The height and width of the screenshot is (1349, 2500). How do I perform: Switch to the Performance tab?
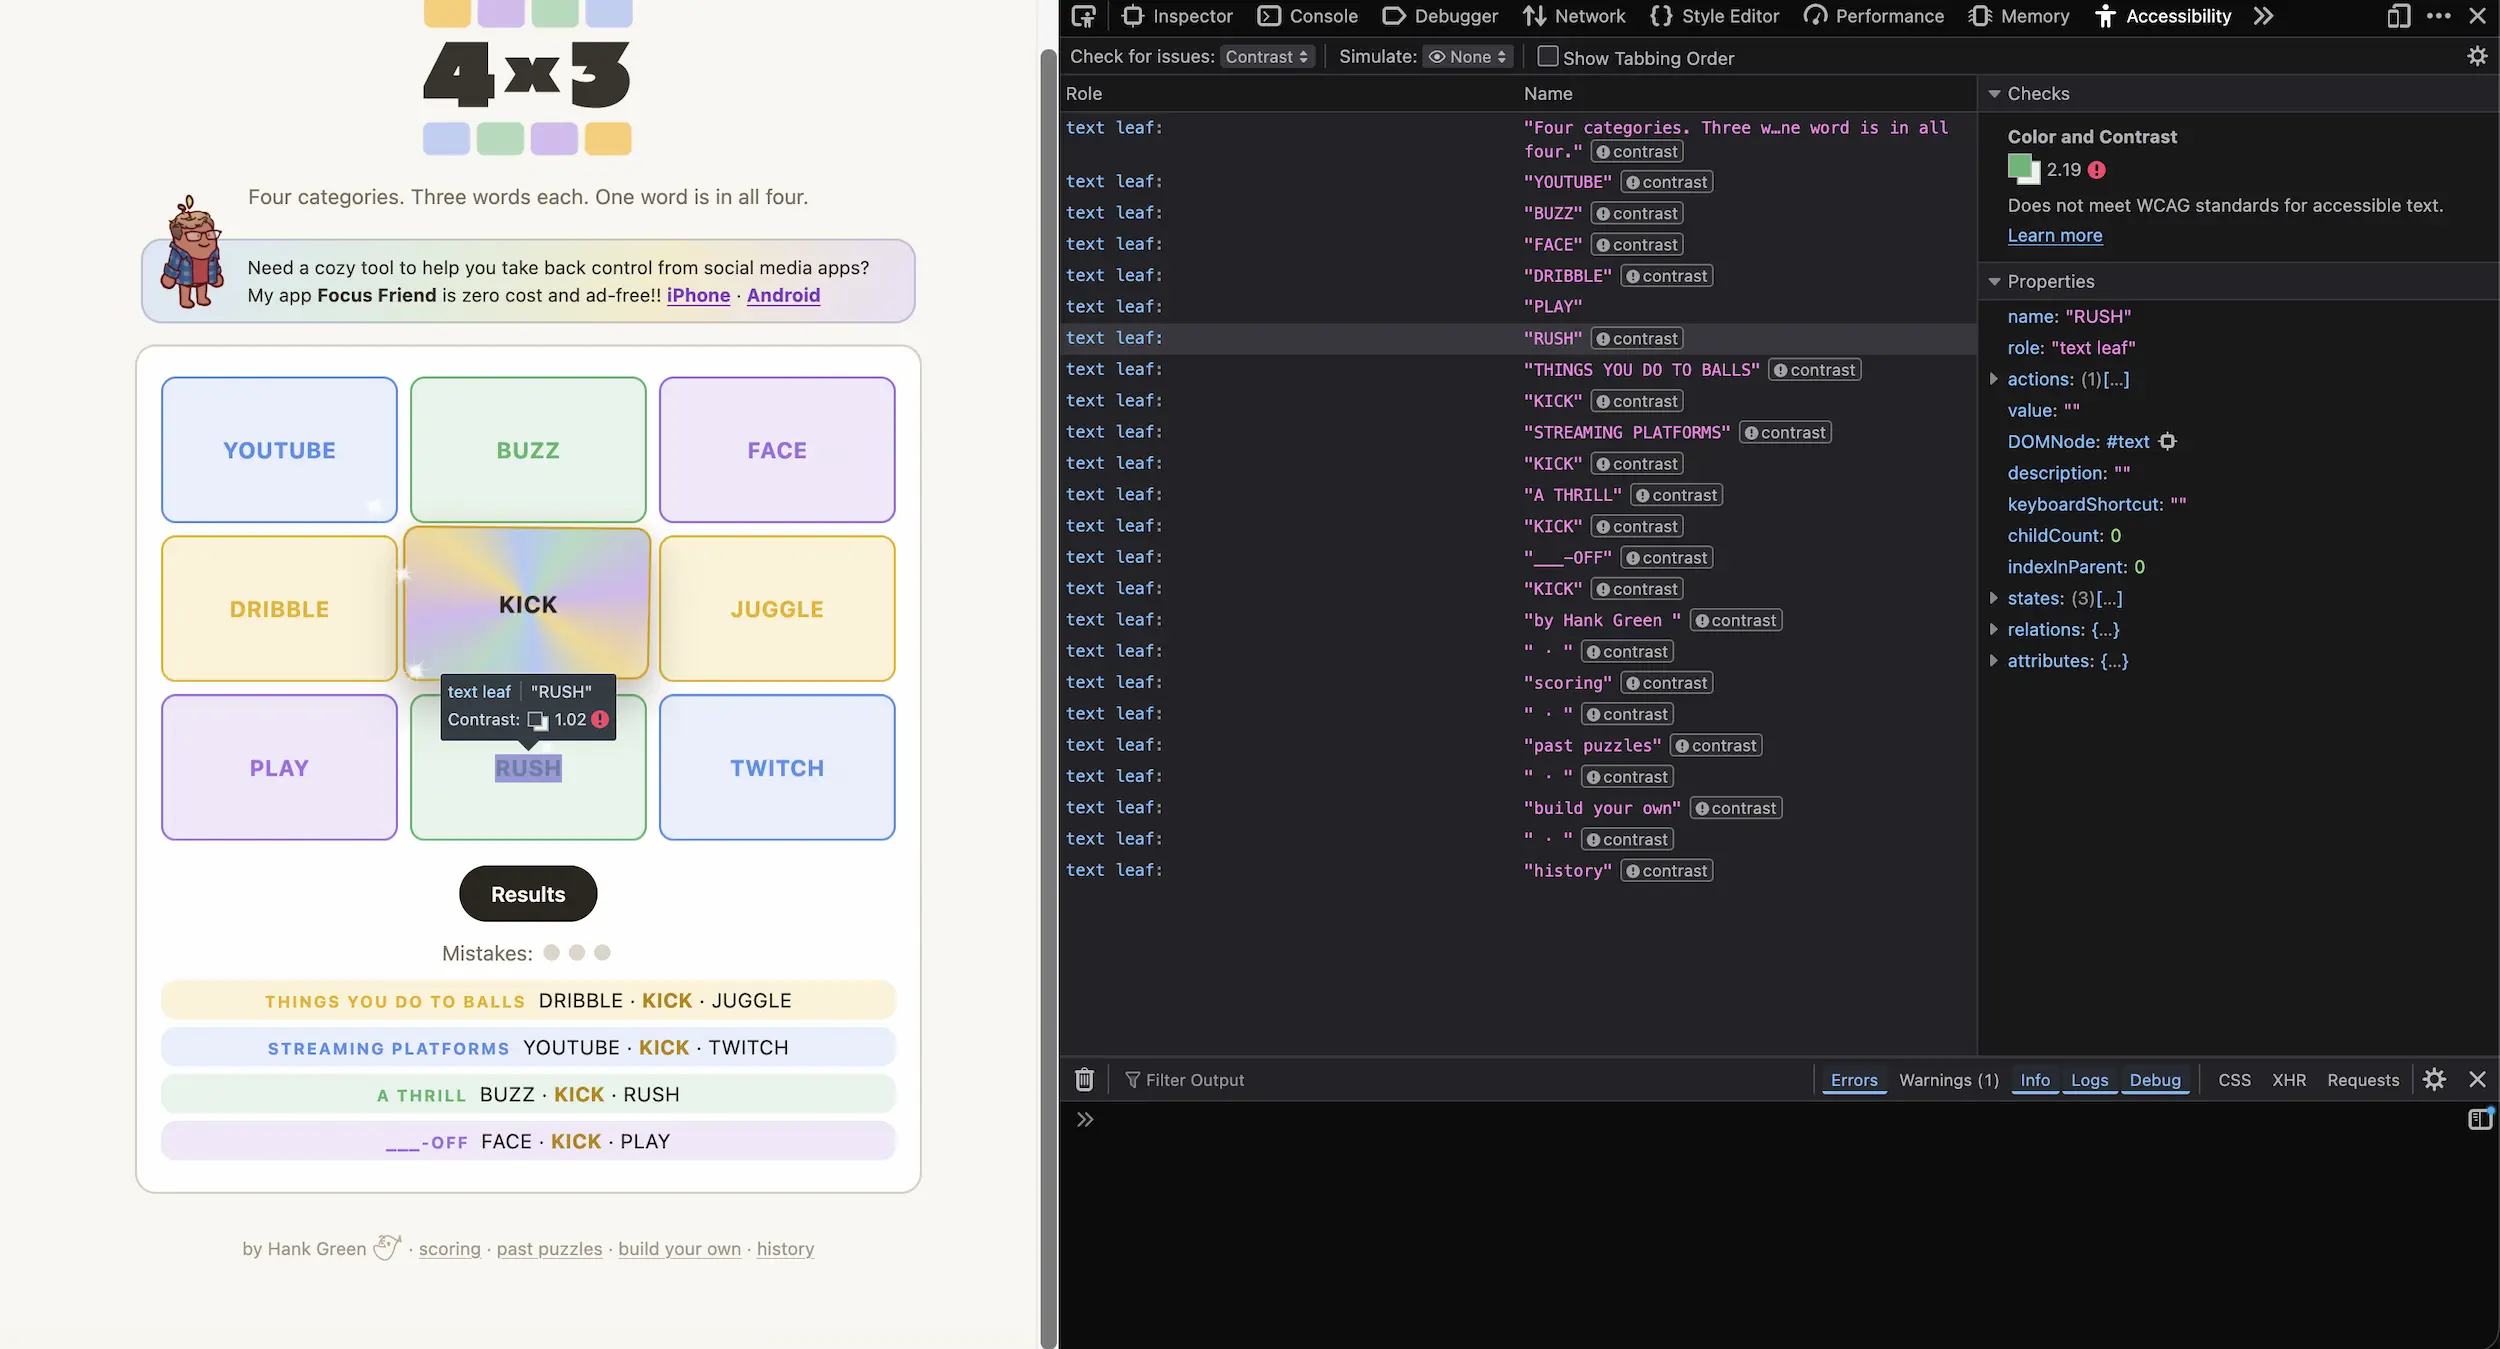pos(1874,16)
